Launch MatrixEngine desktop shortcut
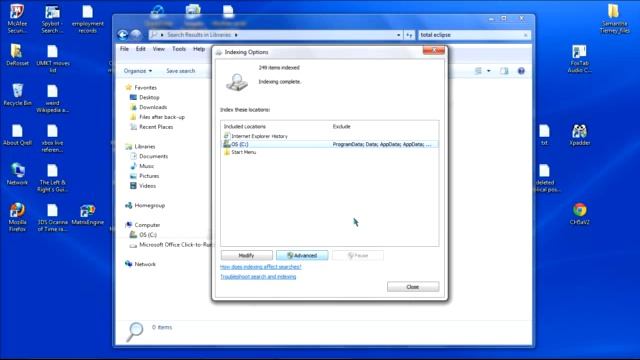Screen dimensions: 640x360 pyautogui.click(x=87, y=215)
